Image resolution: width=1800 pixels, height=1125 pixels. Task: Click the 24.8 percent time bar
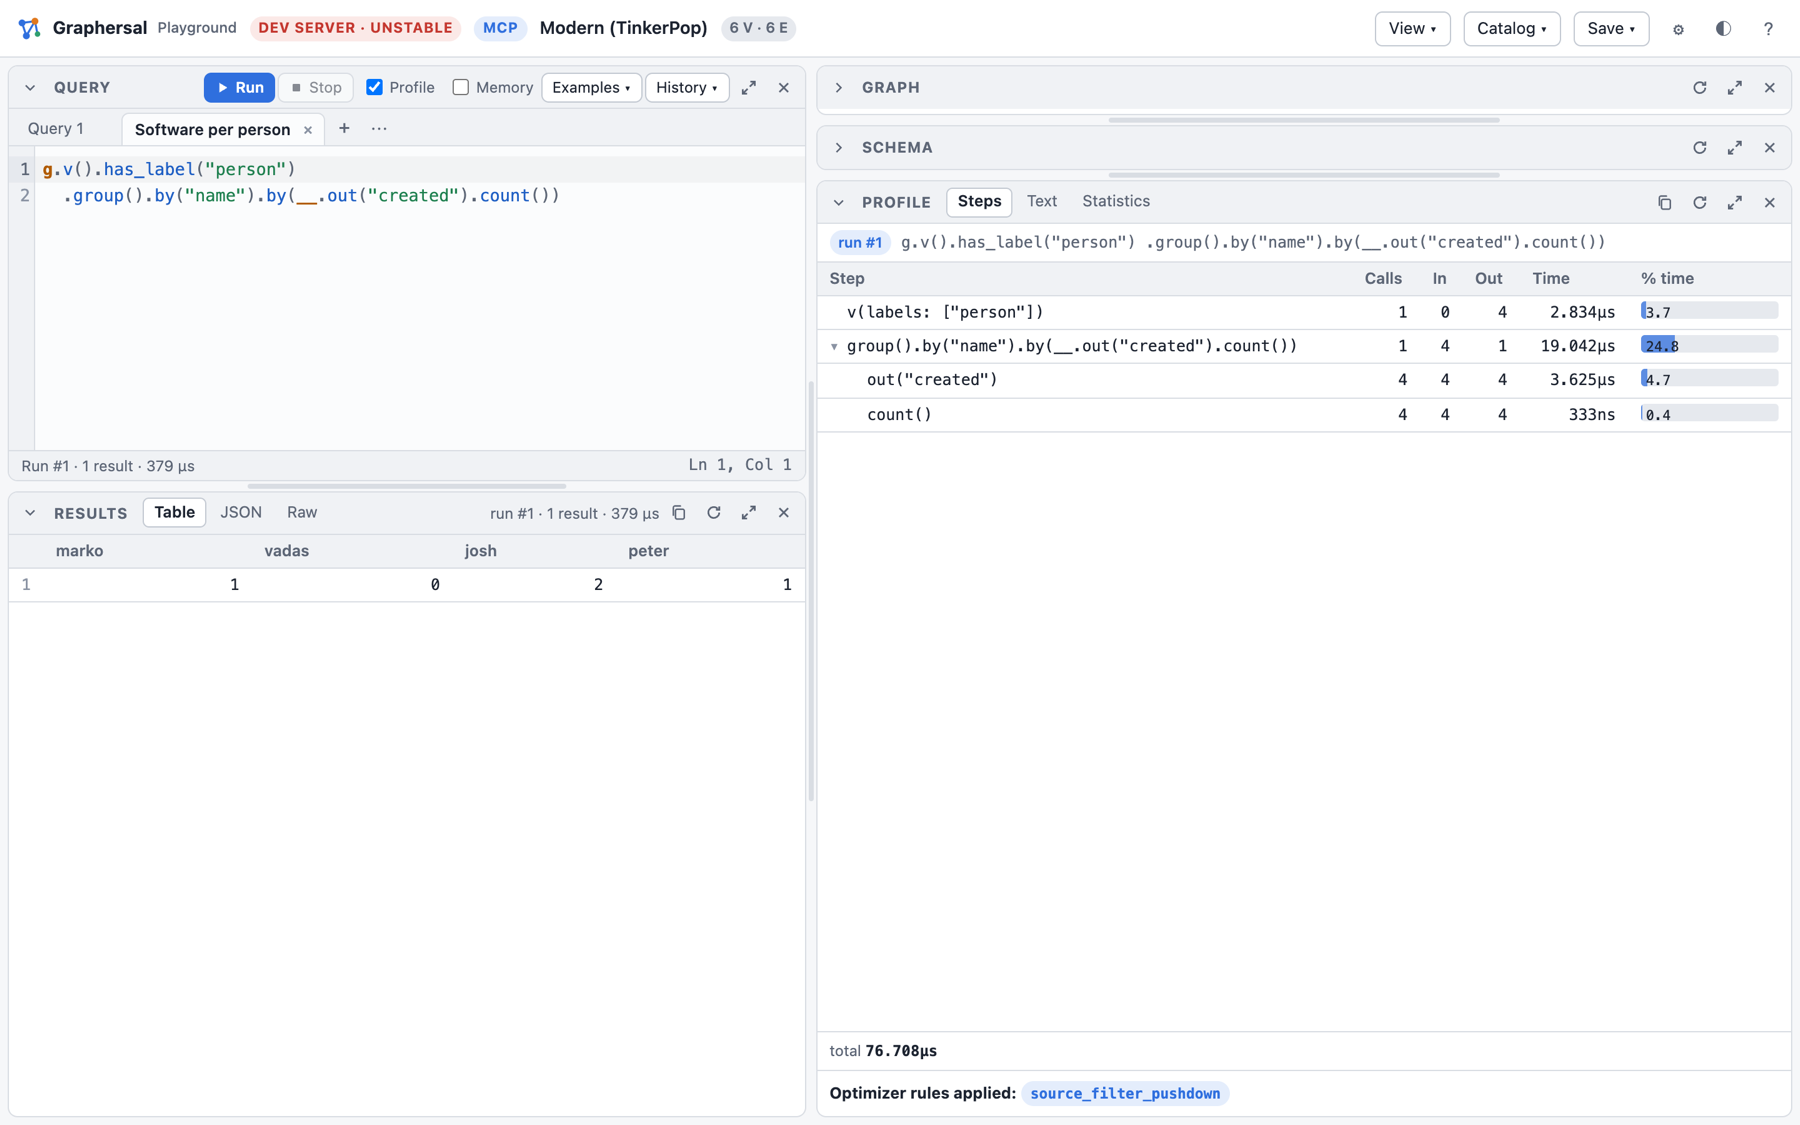(x=1709, y=345)
